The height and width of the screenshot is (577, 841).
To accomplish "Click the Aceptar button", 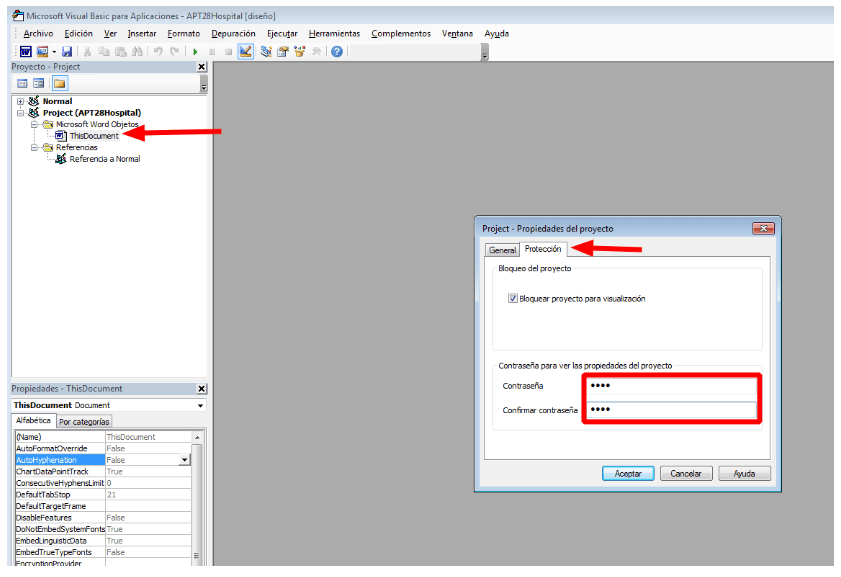I will coord(628,474).
